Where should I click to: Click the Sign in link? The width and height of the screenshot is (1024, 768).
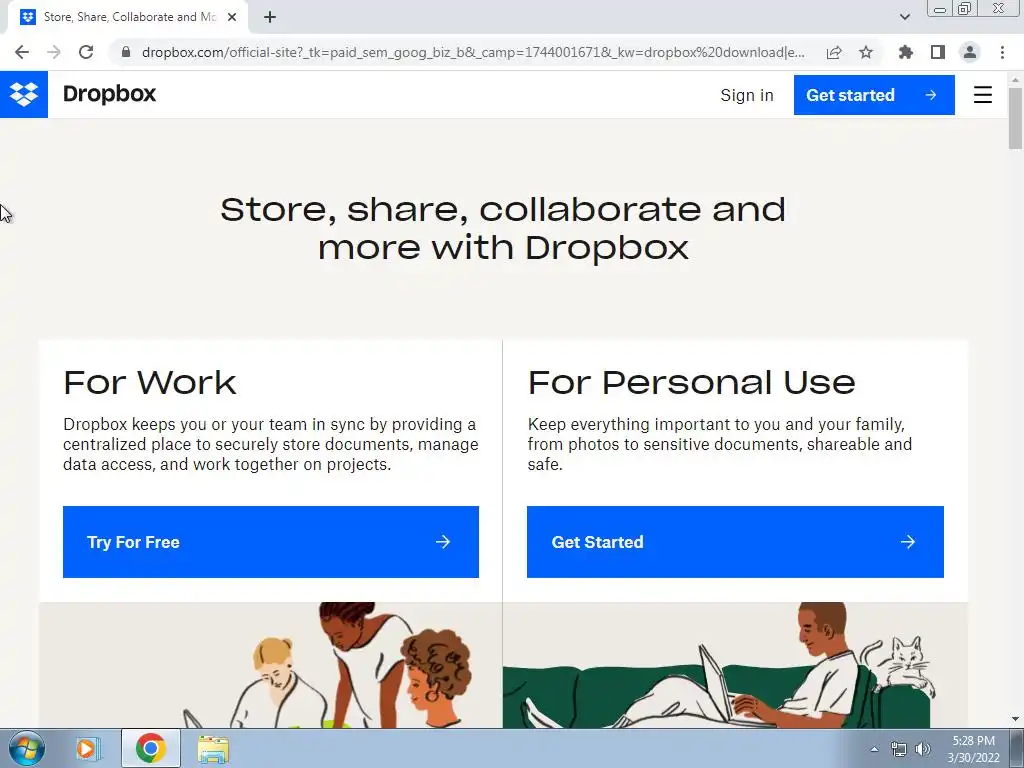coord(746,95)
